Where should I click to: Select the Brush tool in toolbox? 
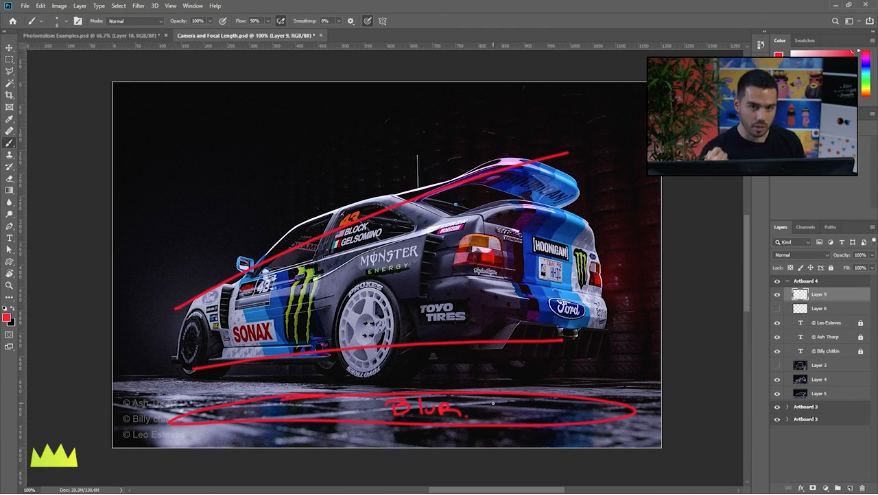(9, 143)
